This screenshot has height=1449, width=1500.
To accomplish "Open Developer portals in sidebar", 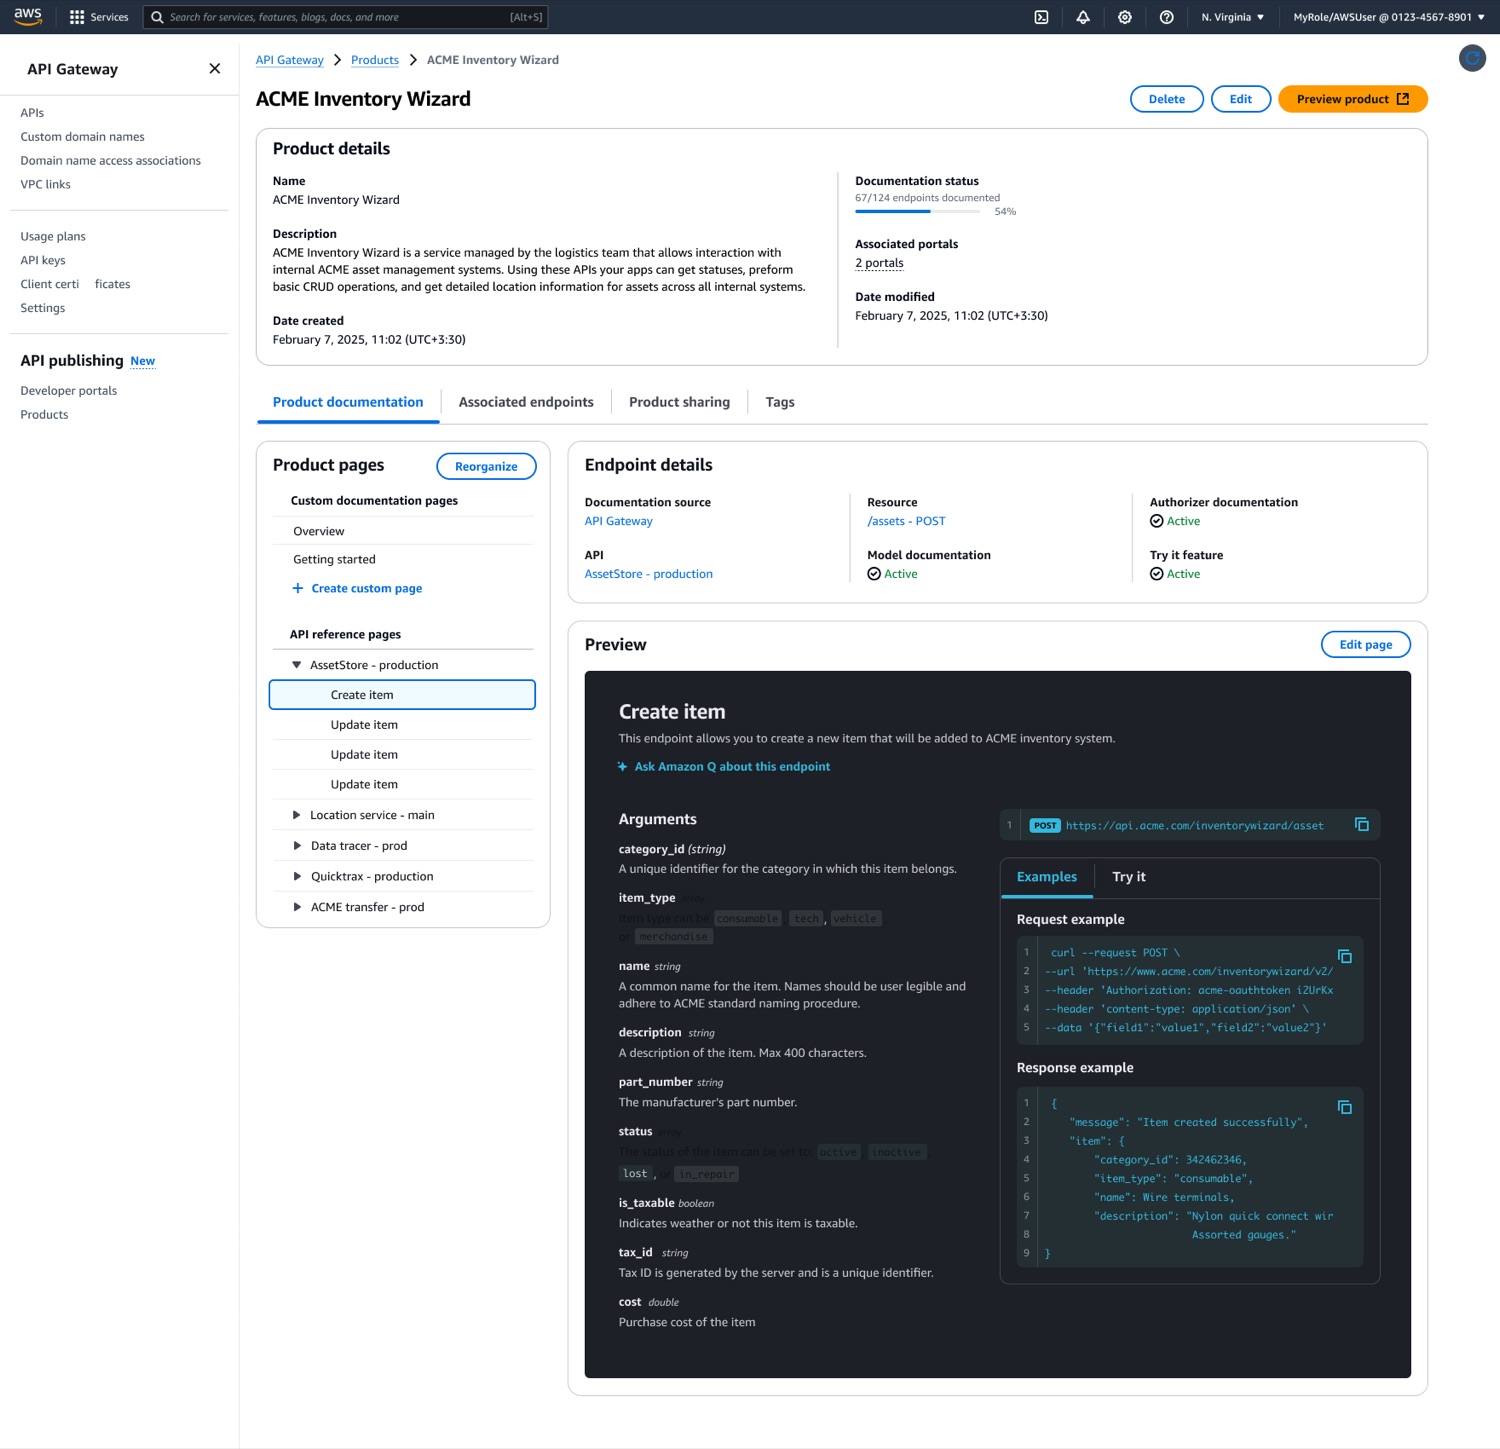I will point(69,391).
